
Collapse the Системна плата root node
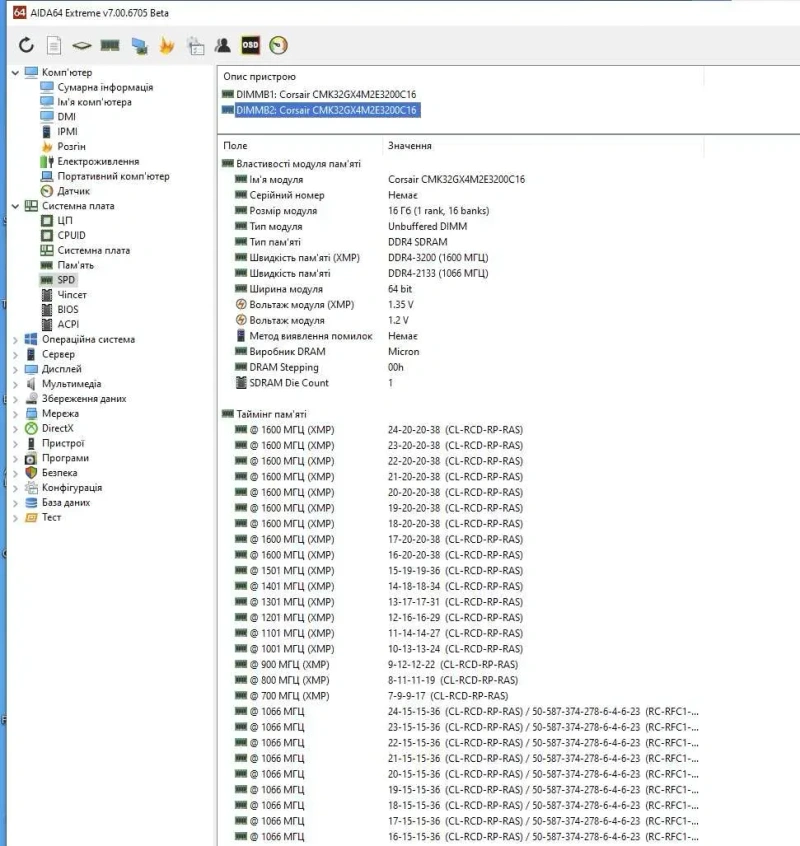point(15,206)
